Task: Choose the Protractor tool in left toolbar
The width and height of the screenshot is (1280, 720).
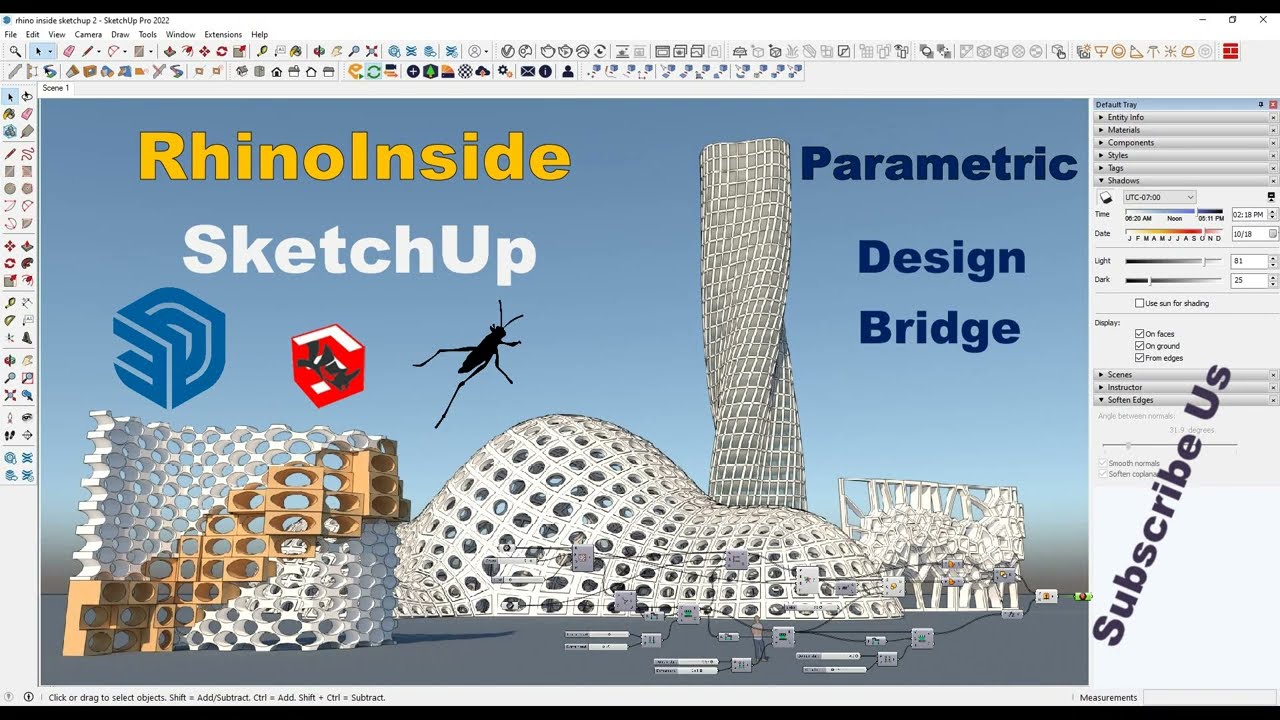Action: click(10, 320)
